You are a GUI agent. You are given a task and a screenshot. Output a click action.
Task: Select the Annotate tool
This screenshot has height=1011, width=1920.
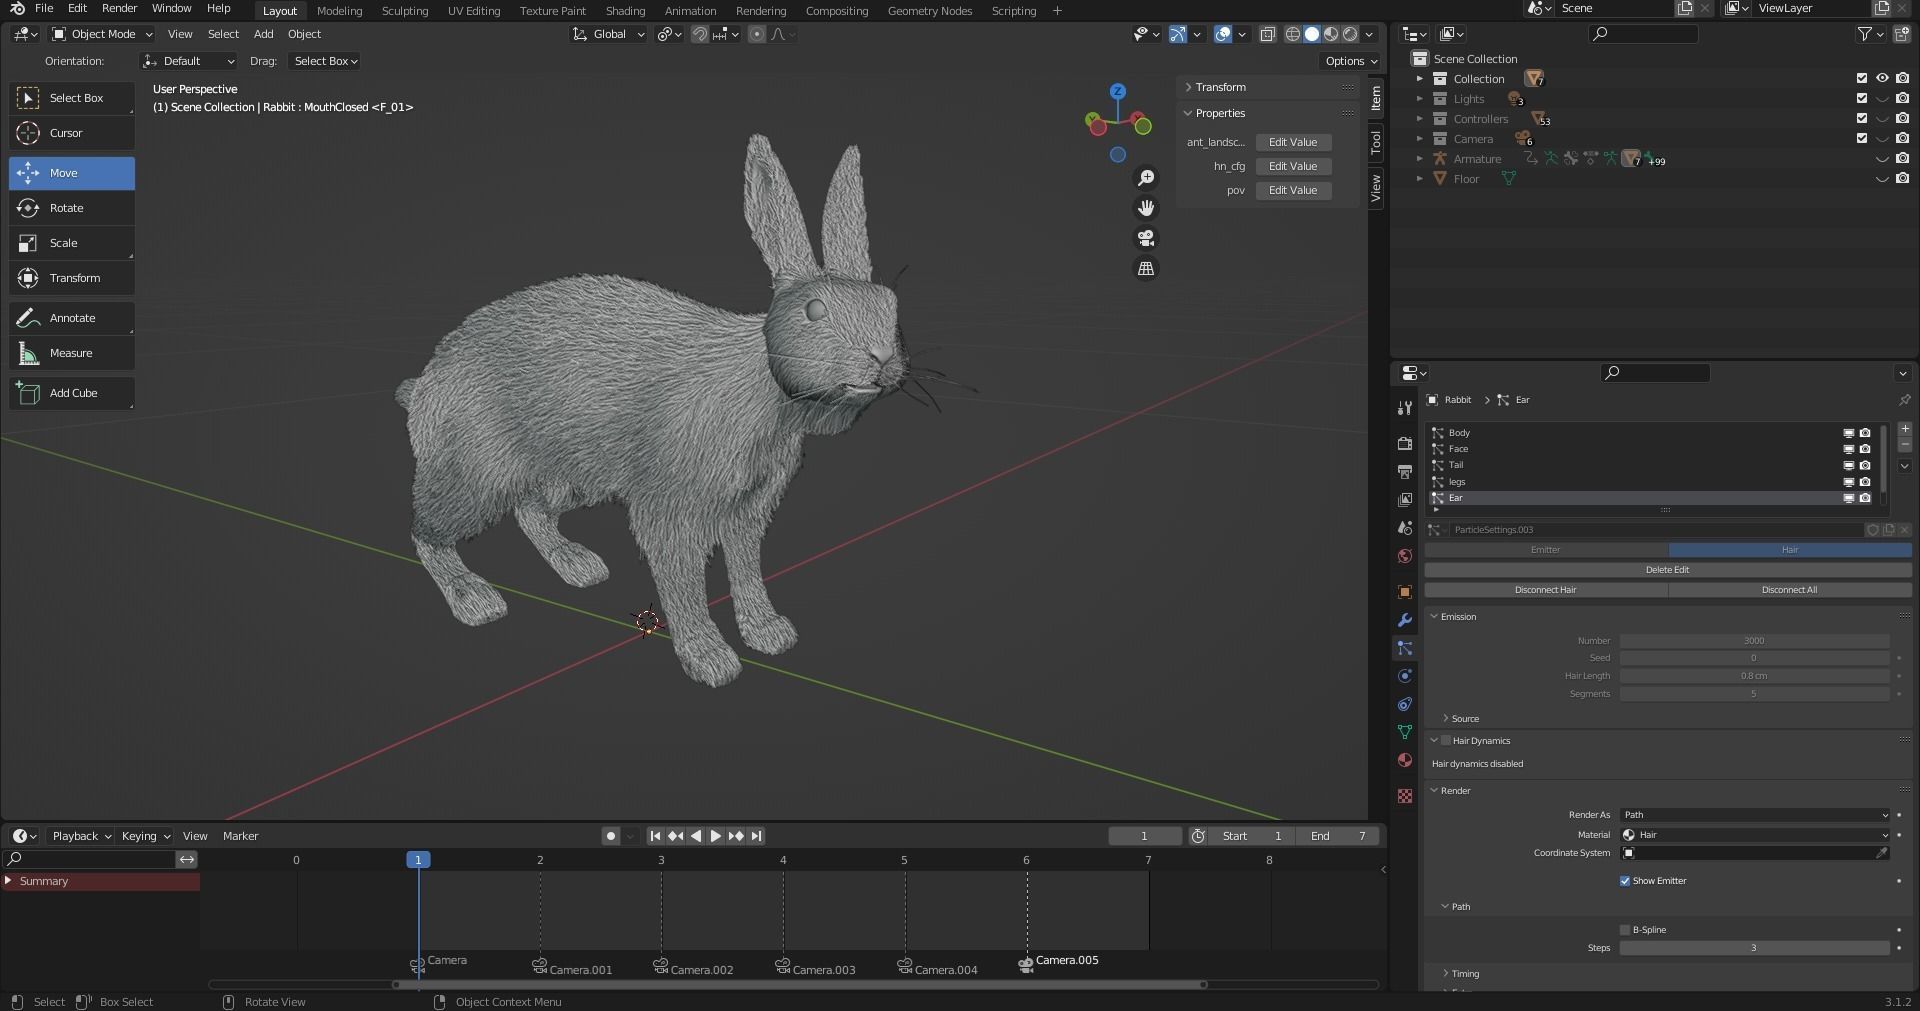tap(71, 318)
